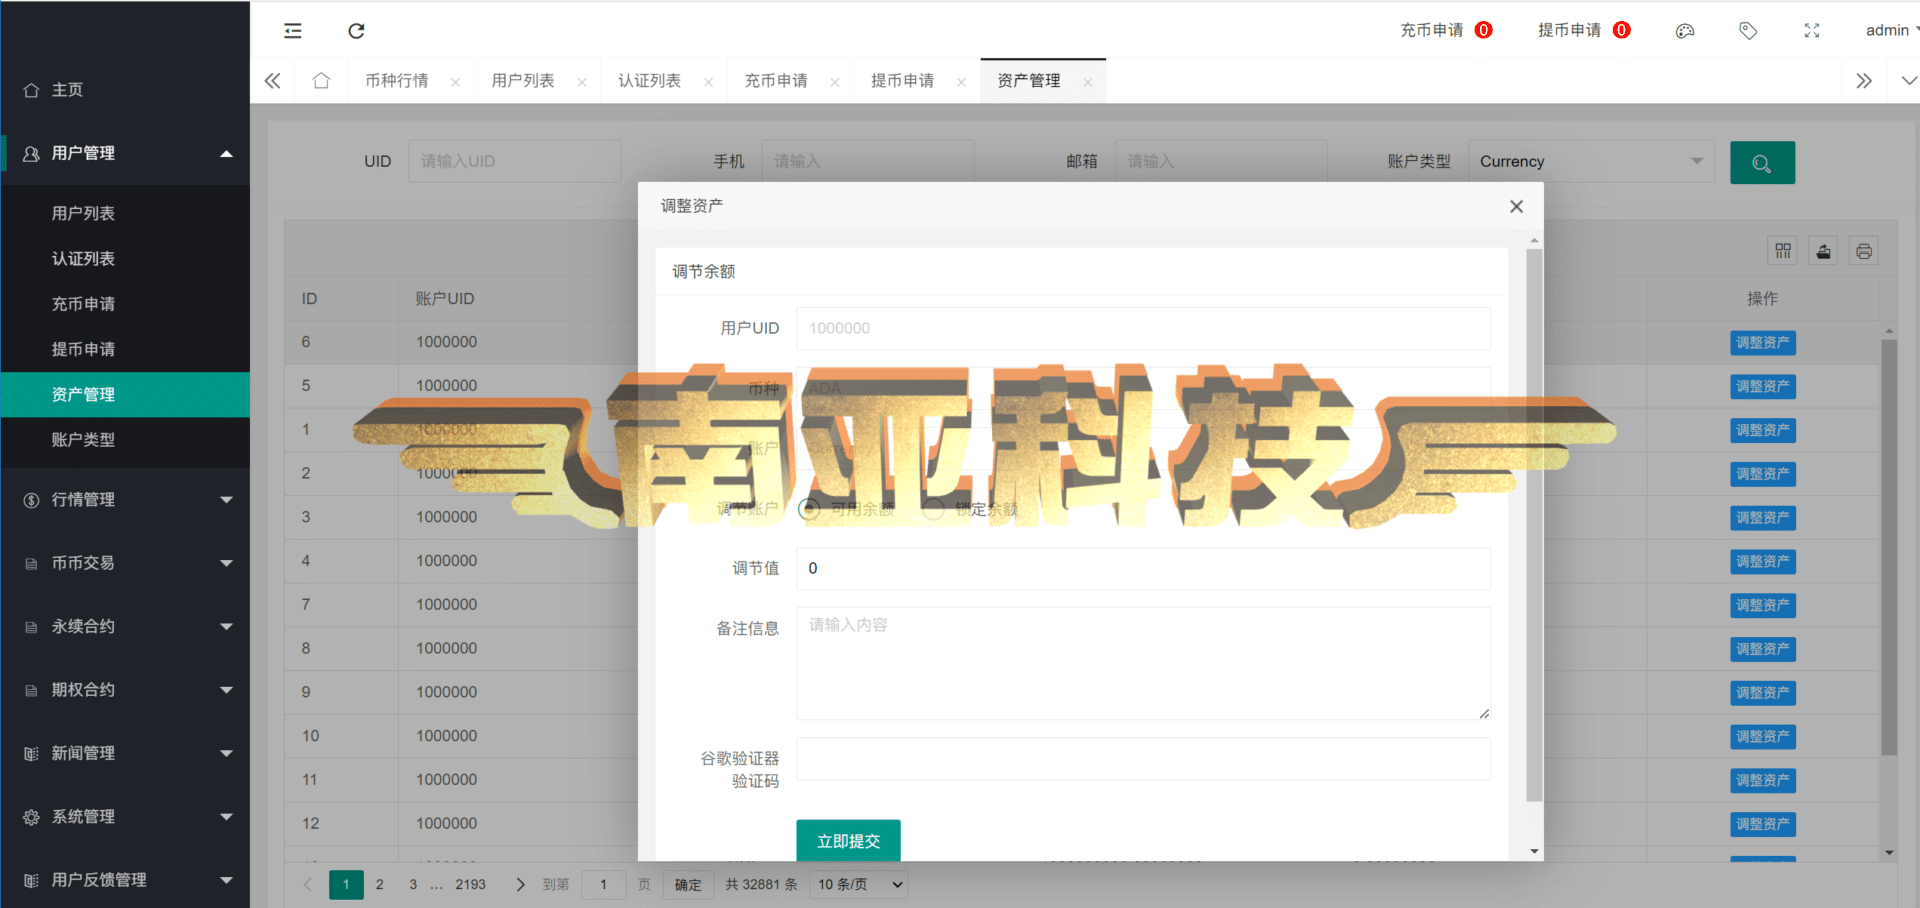Switch to the 认证列表 tab
The image size is (1920, 908).
pyautogui.click(x=650, y=81)
